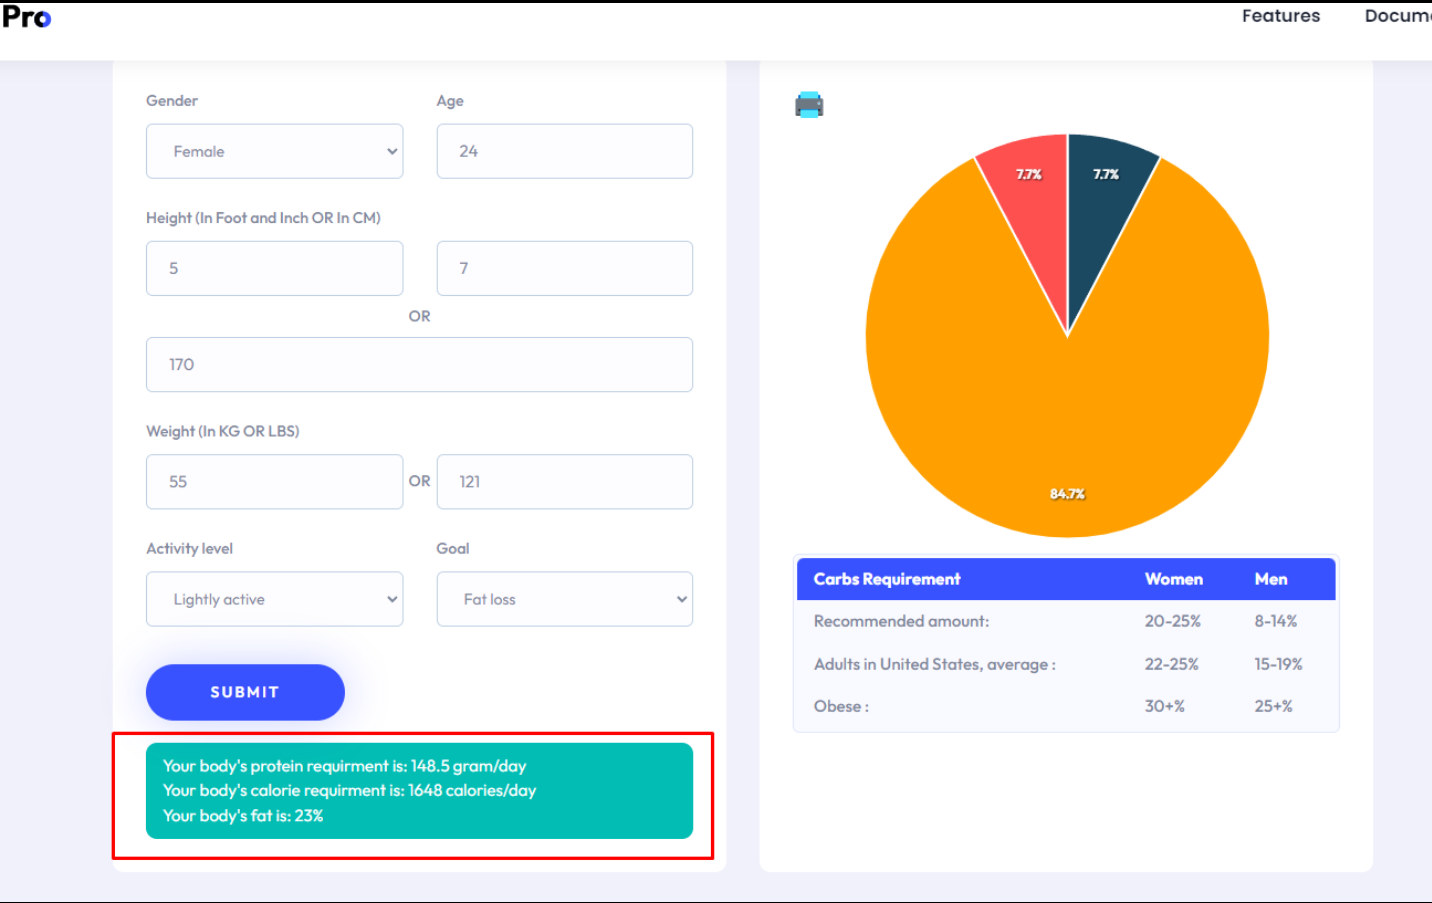Click the Age input field showing 24
Viewport: 1432px width, 903px height.
(x=564, y=151)
